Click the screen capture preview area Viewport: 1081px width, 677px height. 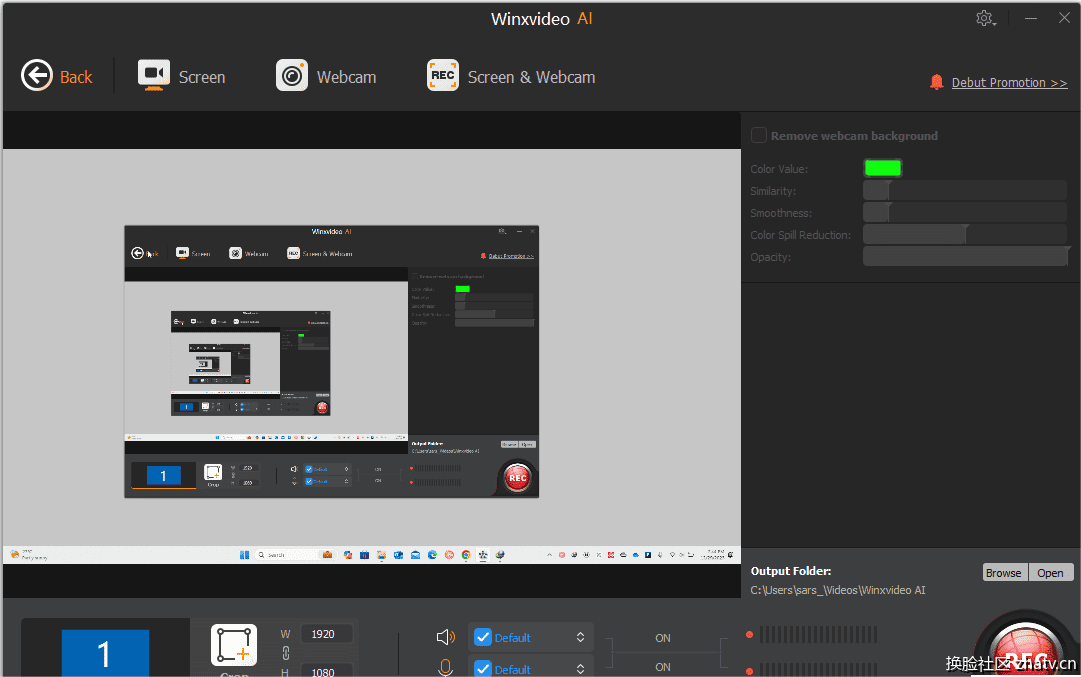[372, 356]
